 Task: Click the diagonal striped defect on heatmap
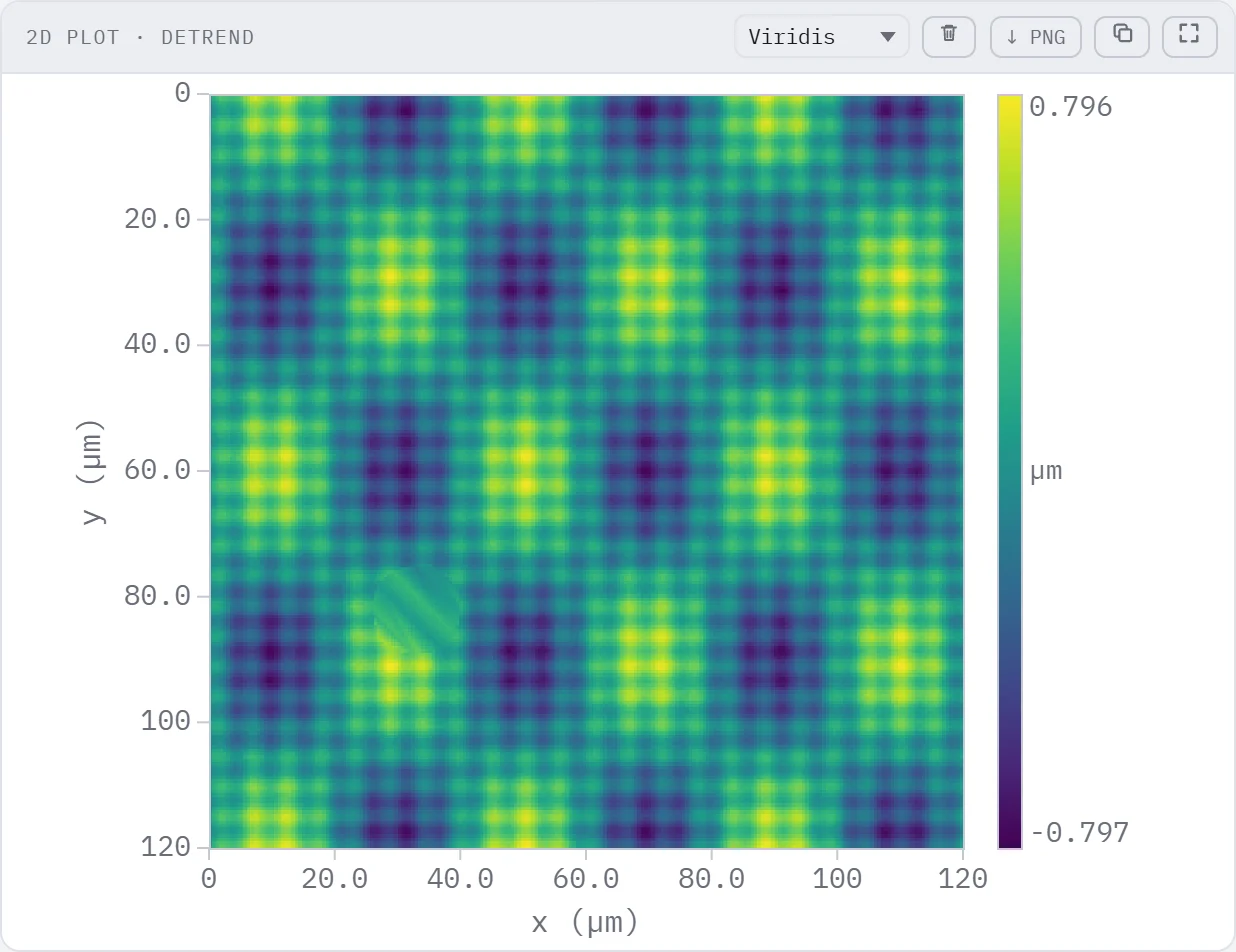click(418, 610)
